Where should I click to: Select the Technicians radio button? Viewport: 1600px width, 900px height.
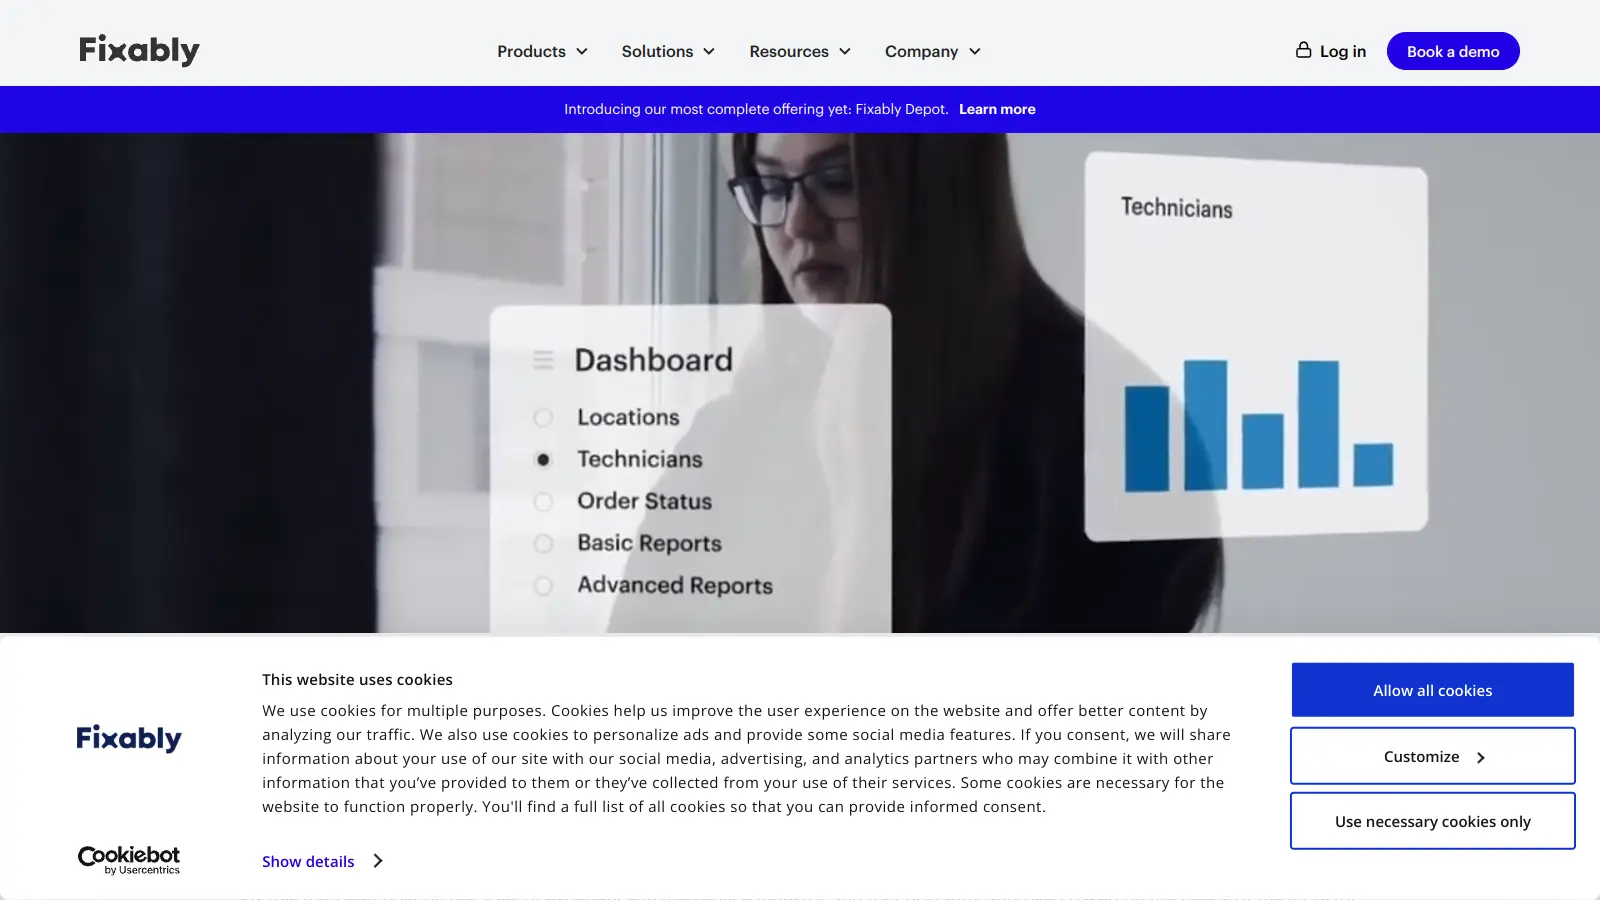(x=543, y=460)
